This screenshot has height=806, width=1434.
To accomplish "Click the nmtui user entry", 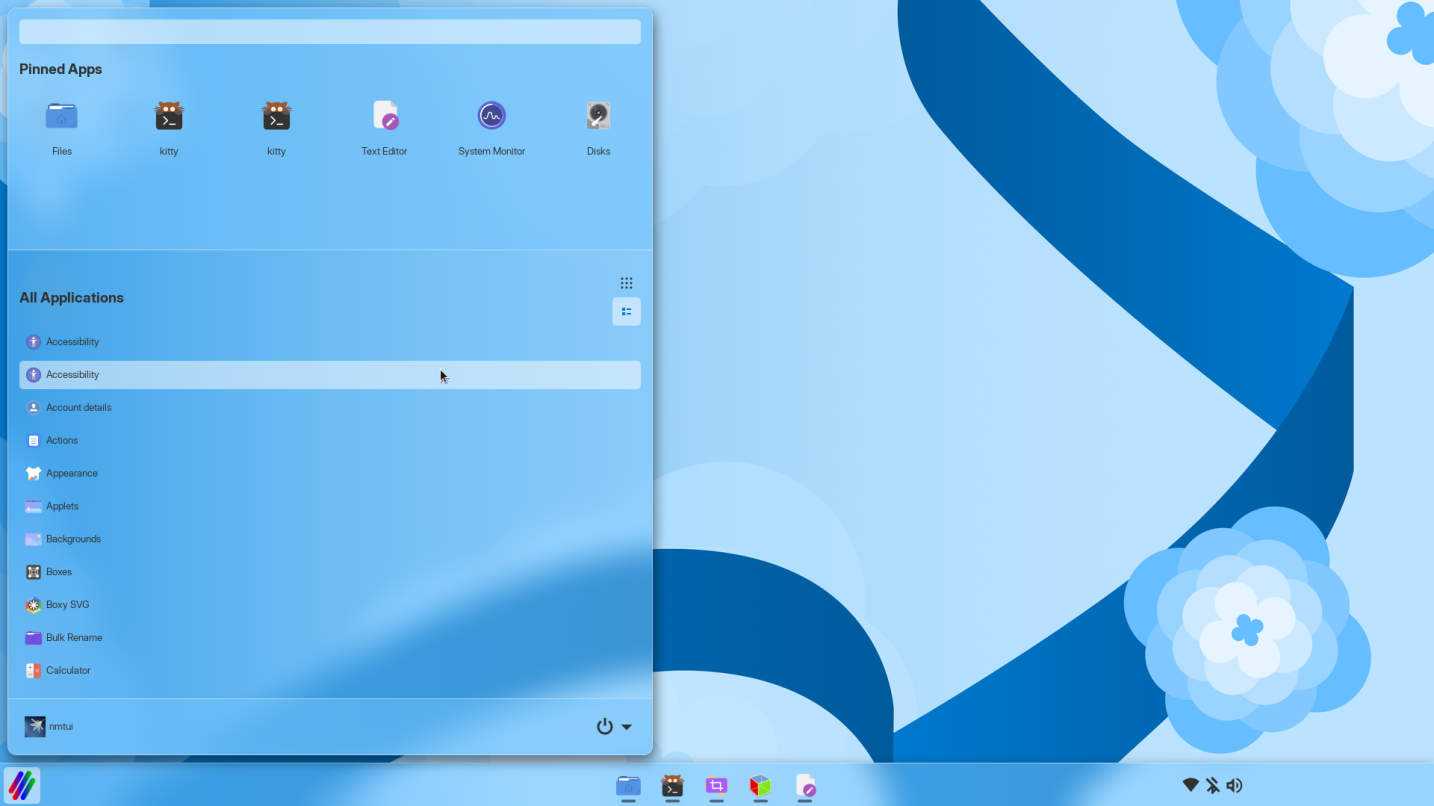I will pyautogui.click(x=49, y=727).
